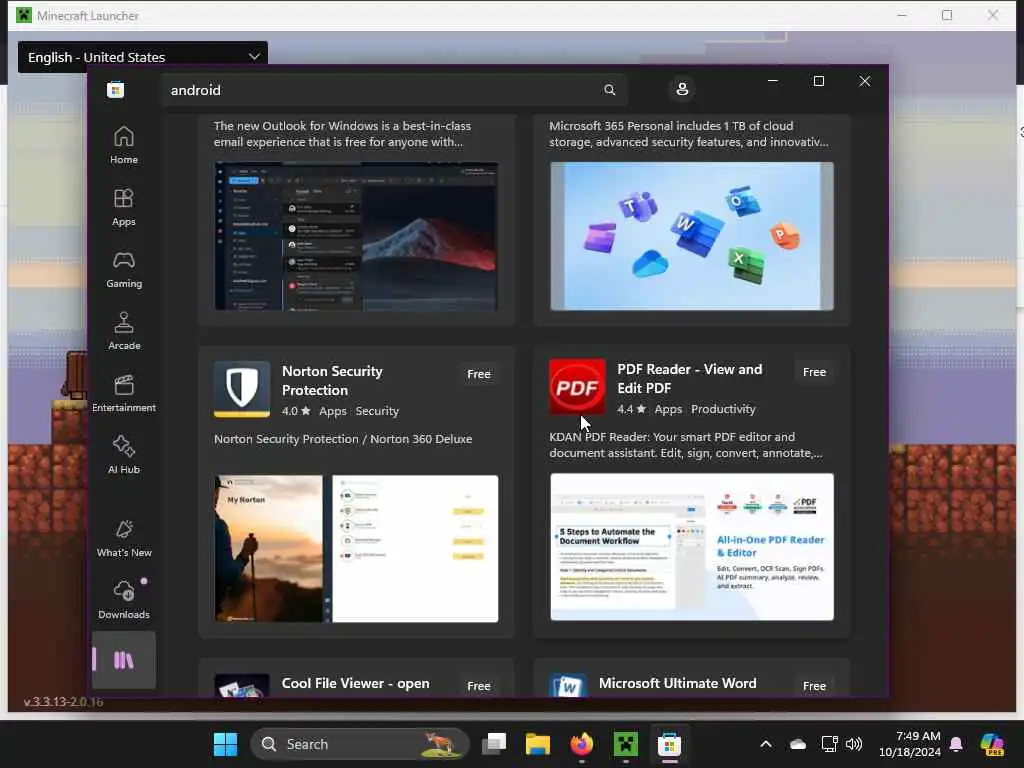
Task: Open Home in Store sidebar
Action: tap(123, 145)
